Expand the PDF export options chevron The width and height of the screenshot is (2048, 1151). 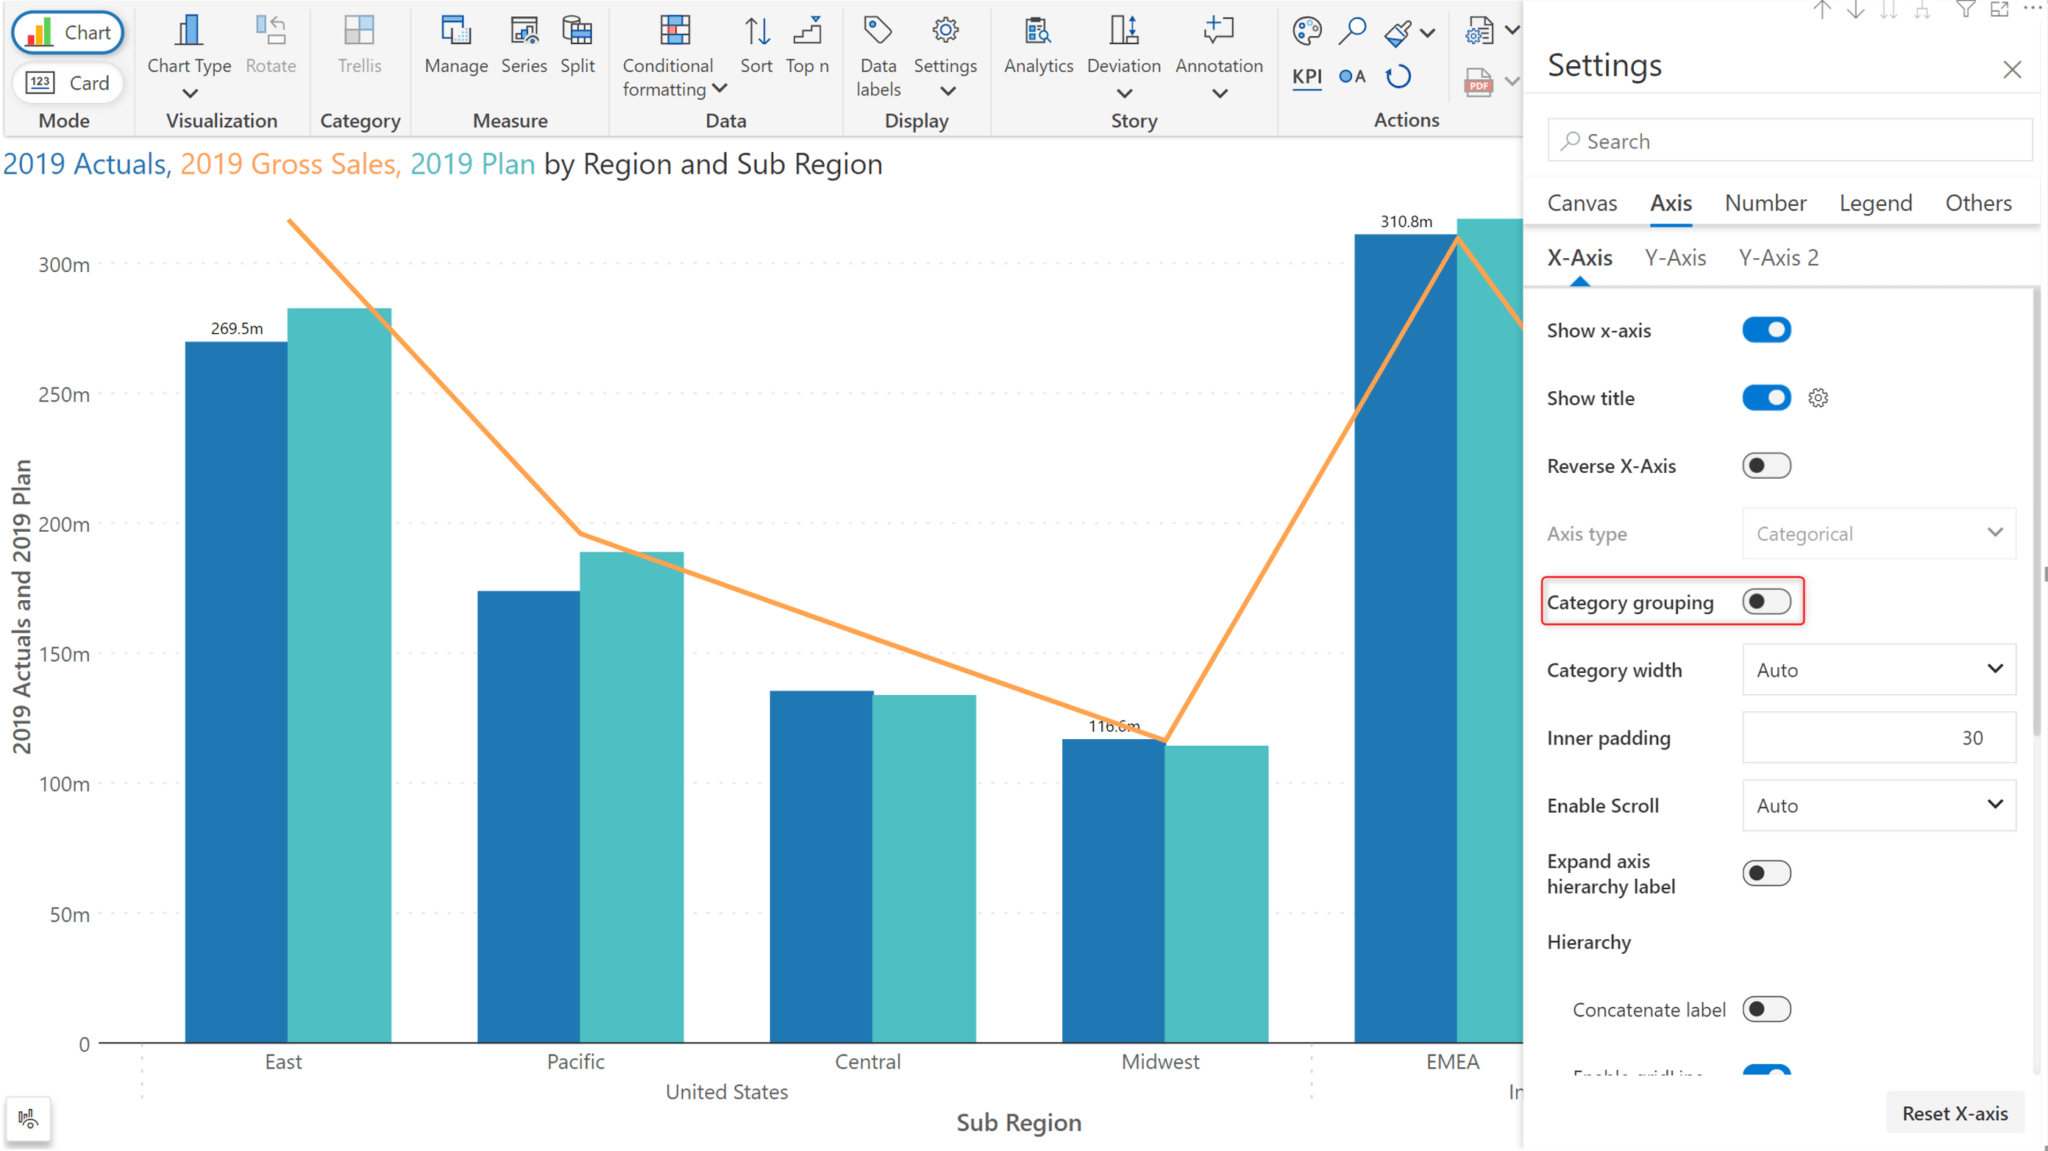click(x=1512, y=81)
